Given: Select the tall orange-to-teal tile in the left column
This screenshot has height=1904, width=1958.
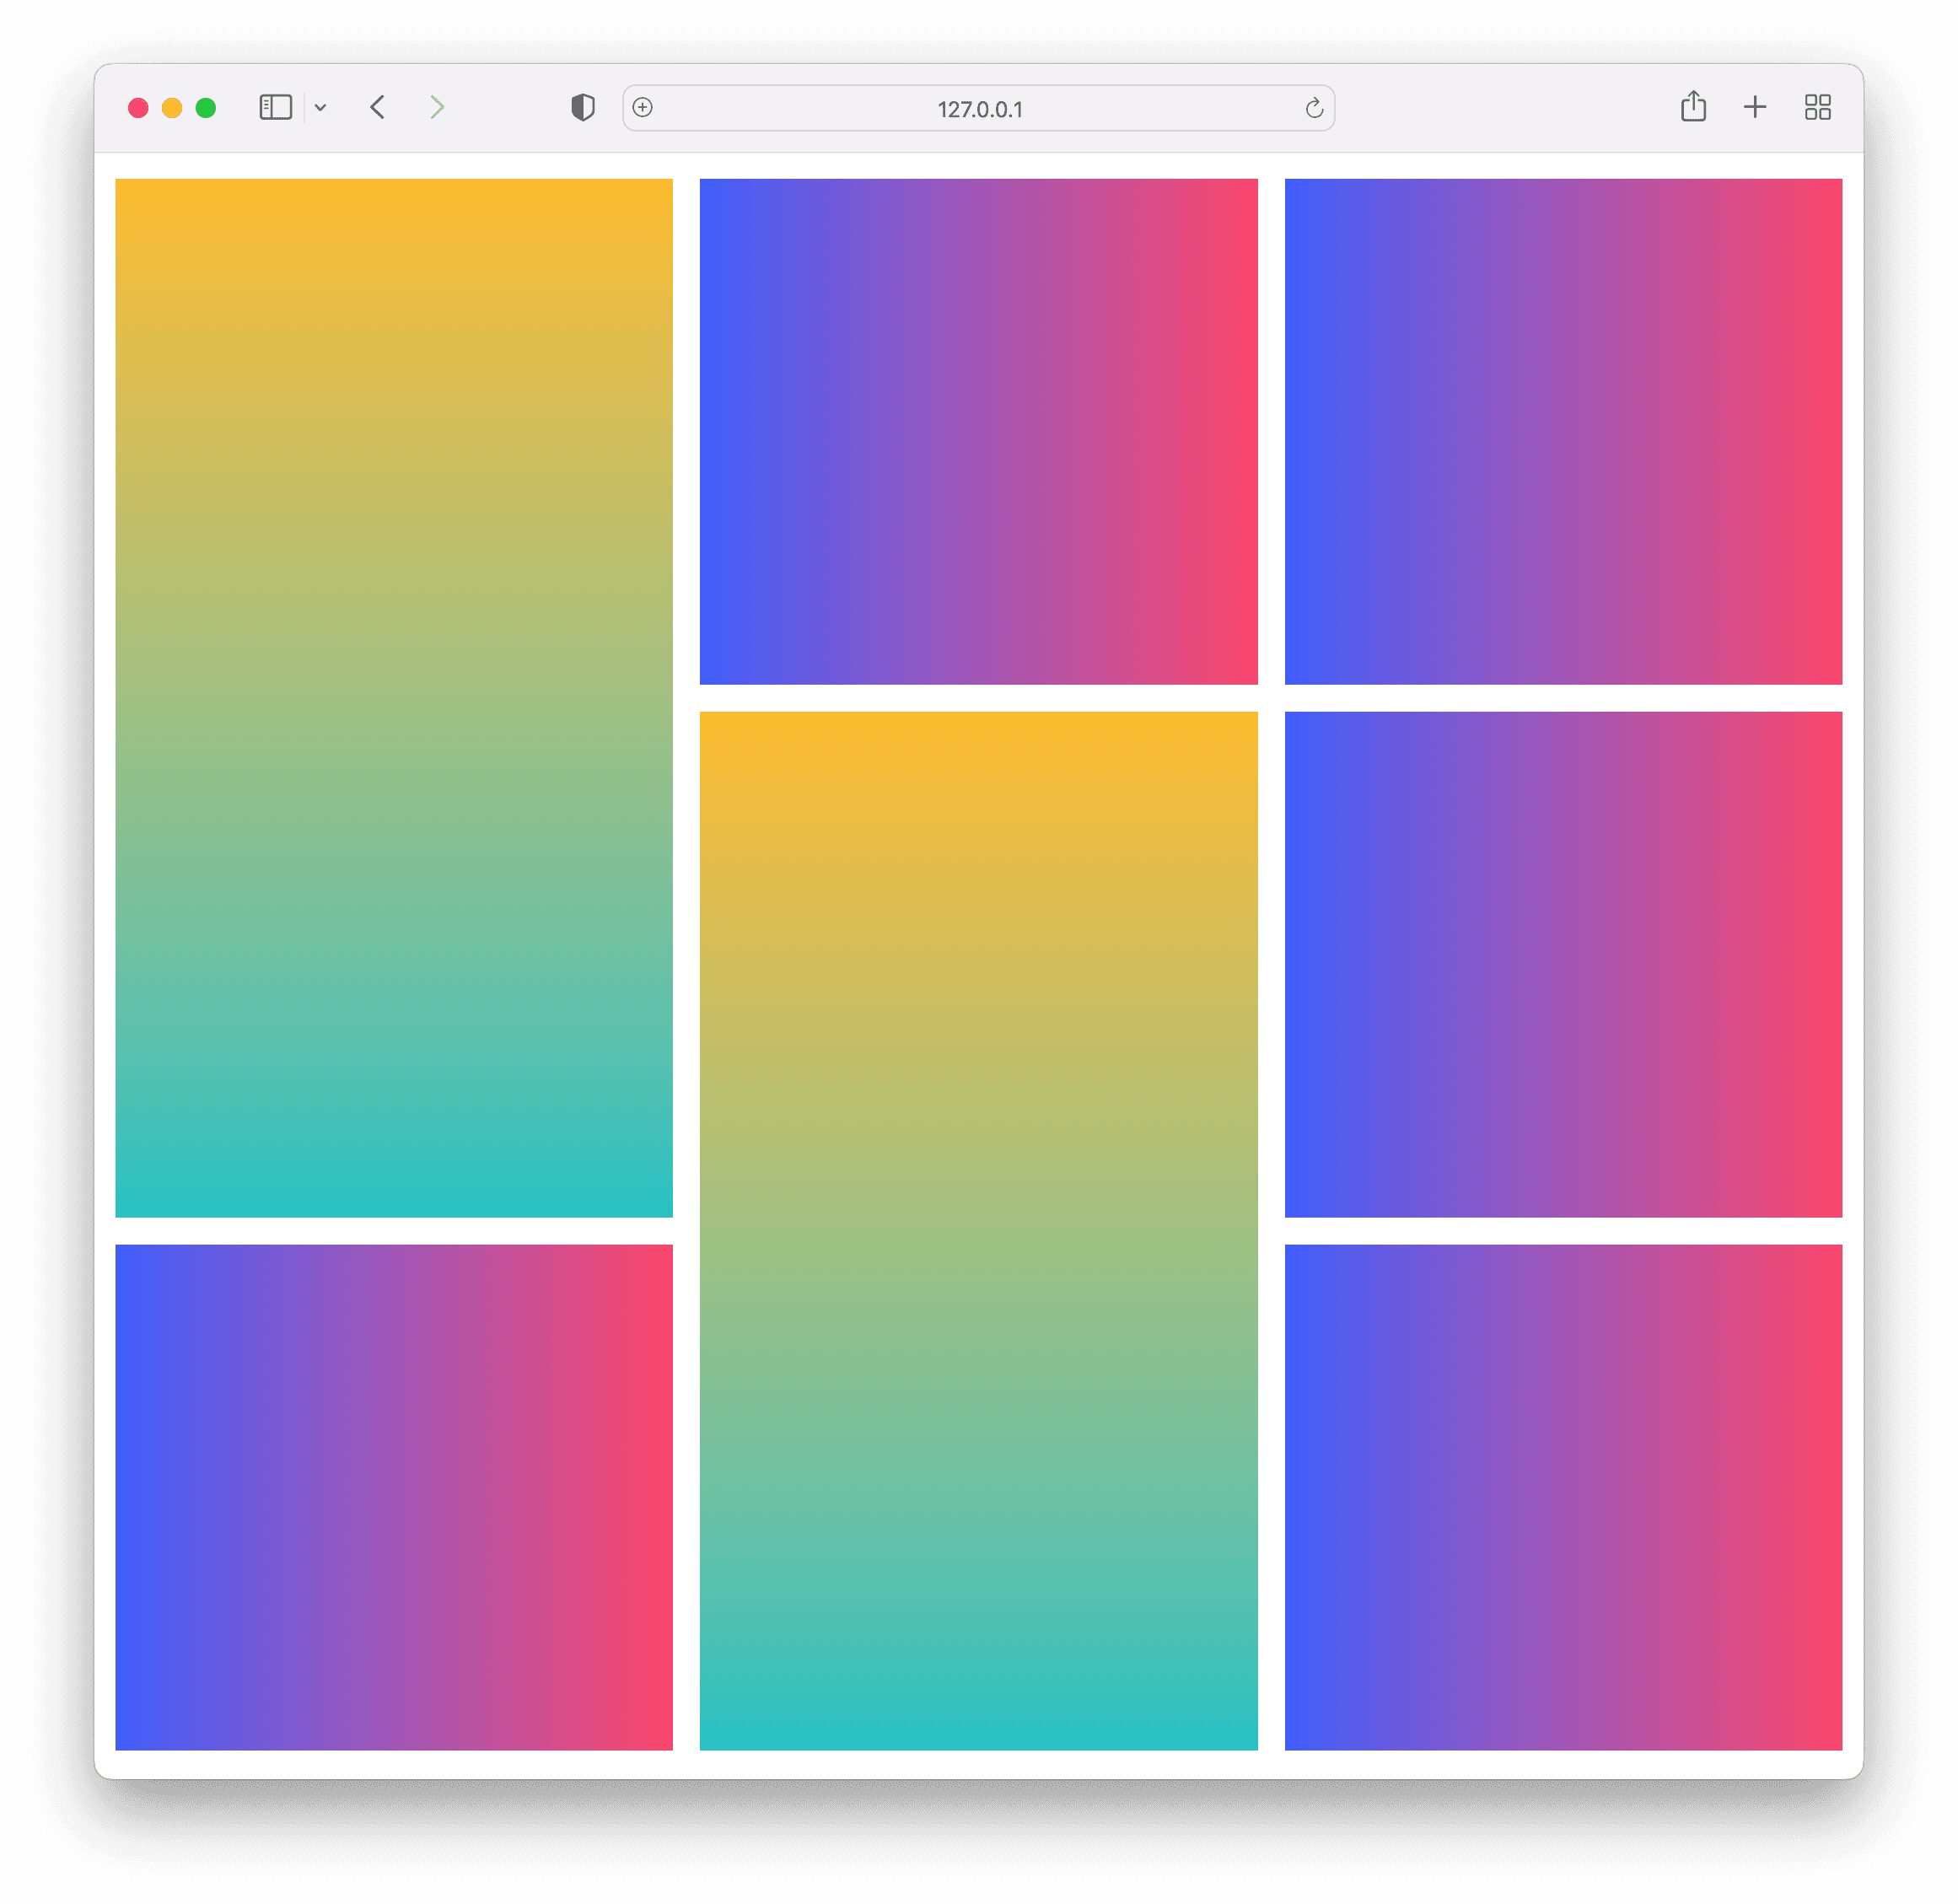Looking at the screenshot, I should point(394,698).
